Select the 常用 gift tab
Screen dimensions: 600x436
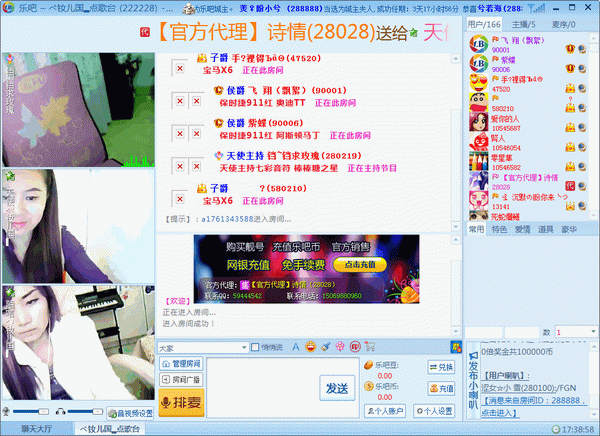tap(476, 229)
